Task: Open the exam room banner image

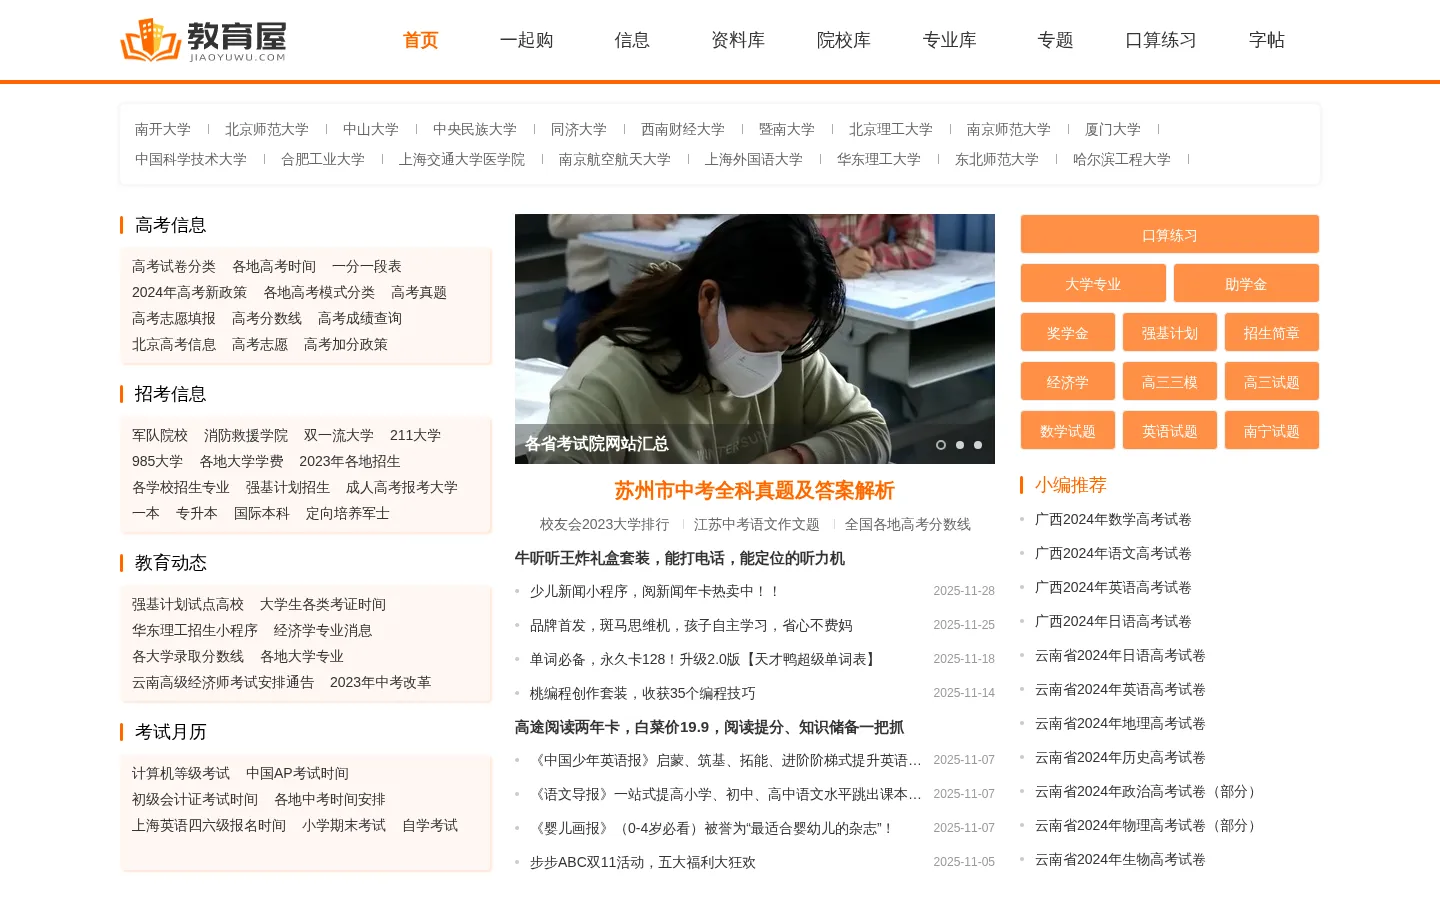Action: coord(755,339)
